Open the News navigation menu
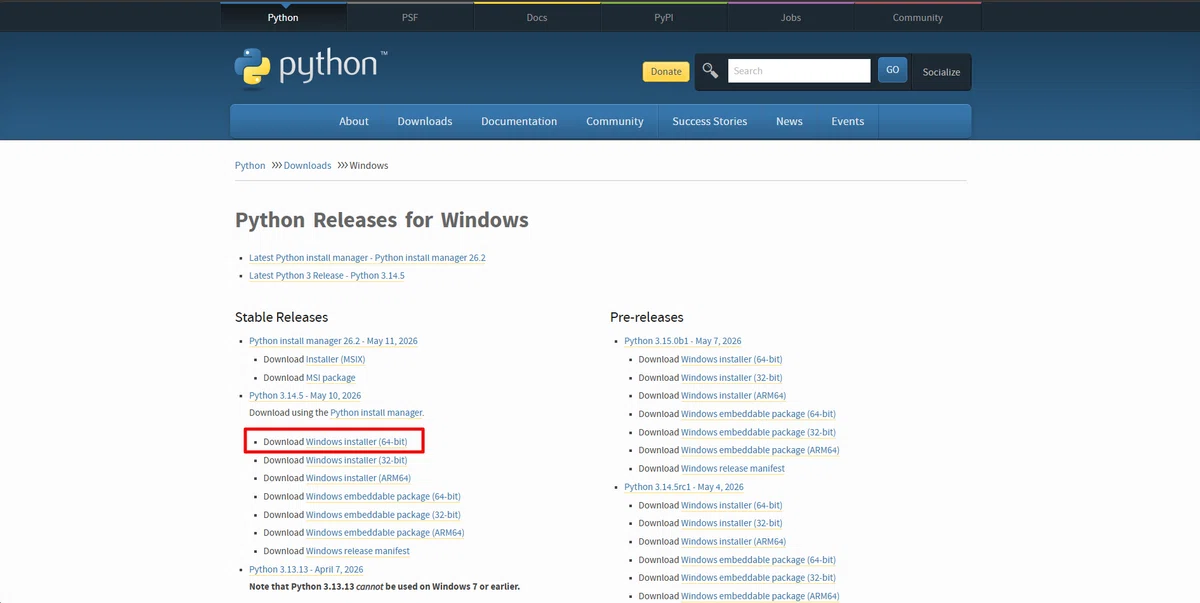 789,121
